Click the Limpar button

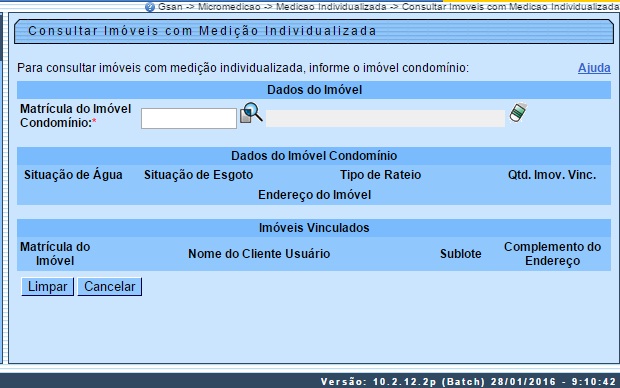click(x=47, y=286)
